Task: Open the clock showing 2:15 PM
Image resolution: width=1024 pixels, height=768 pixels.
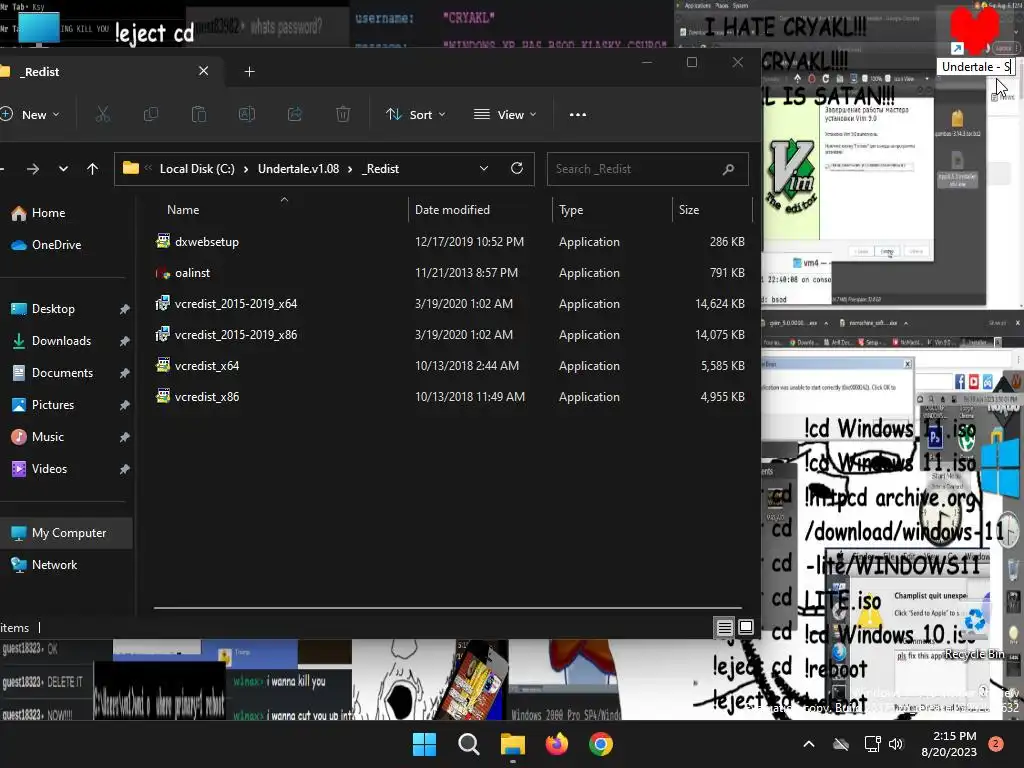Action: tap(949, 744)
